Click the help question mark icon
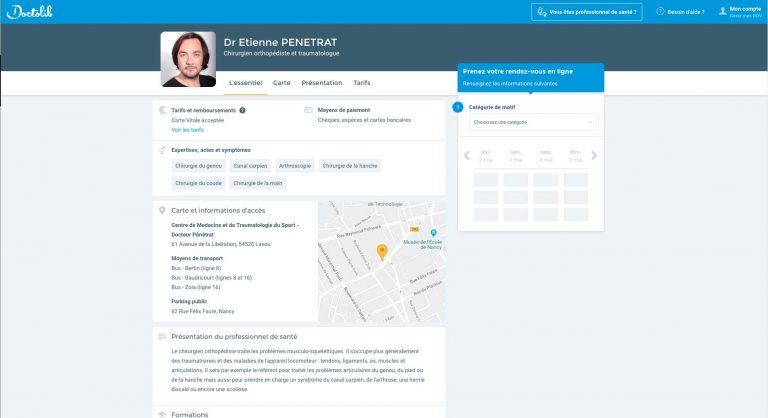This screenshot has height=418, width=768. point(660,12)
